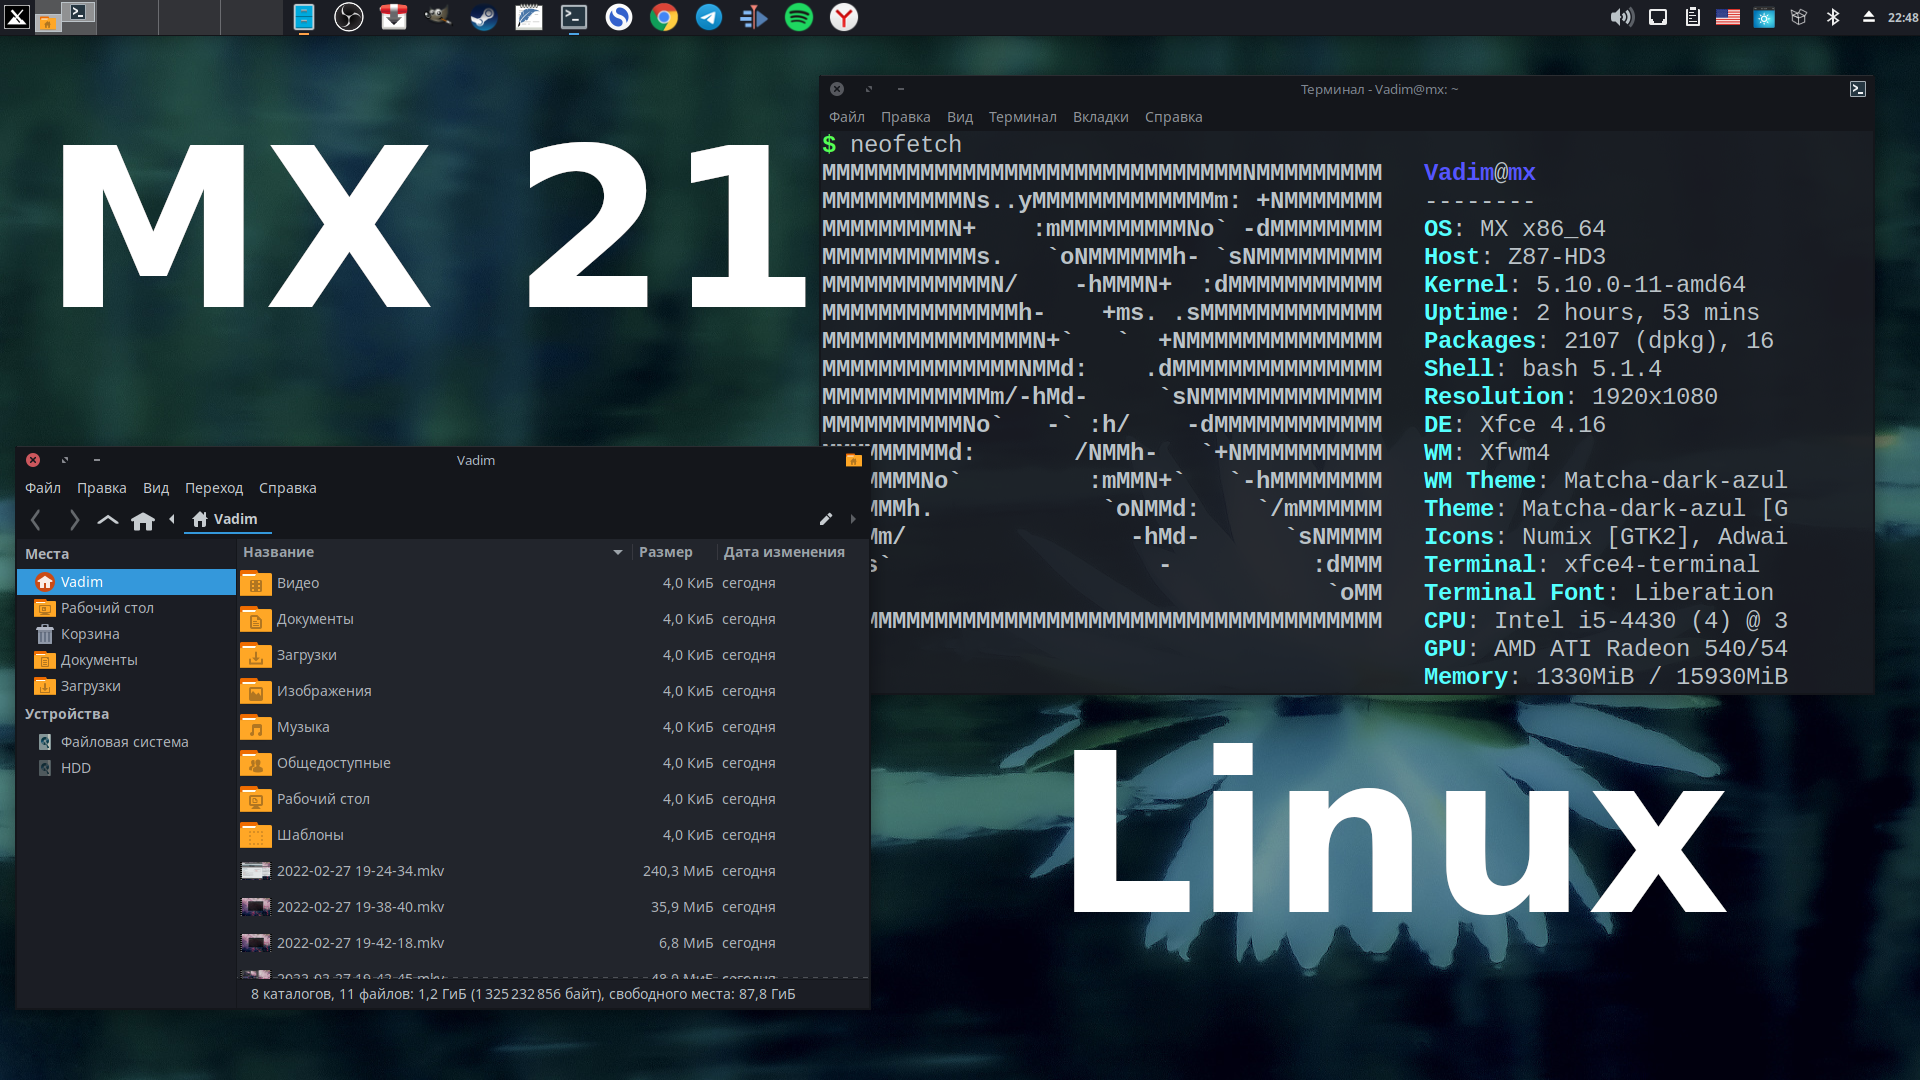Switch to the second empty workspace

[127, 17]
